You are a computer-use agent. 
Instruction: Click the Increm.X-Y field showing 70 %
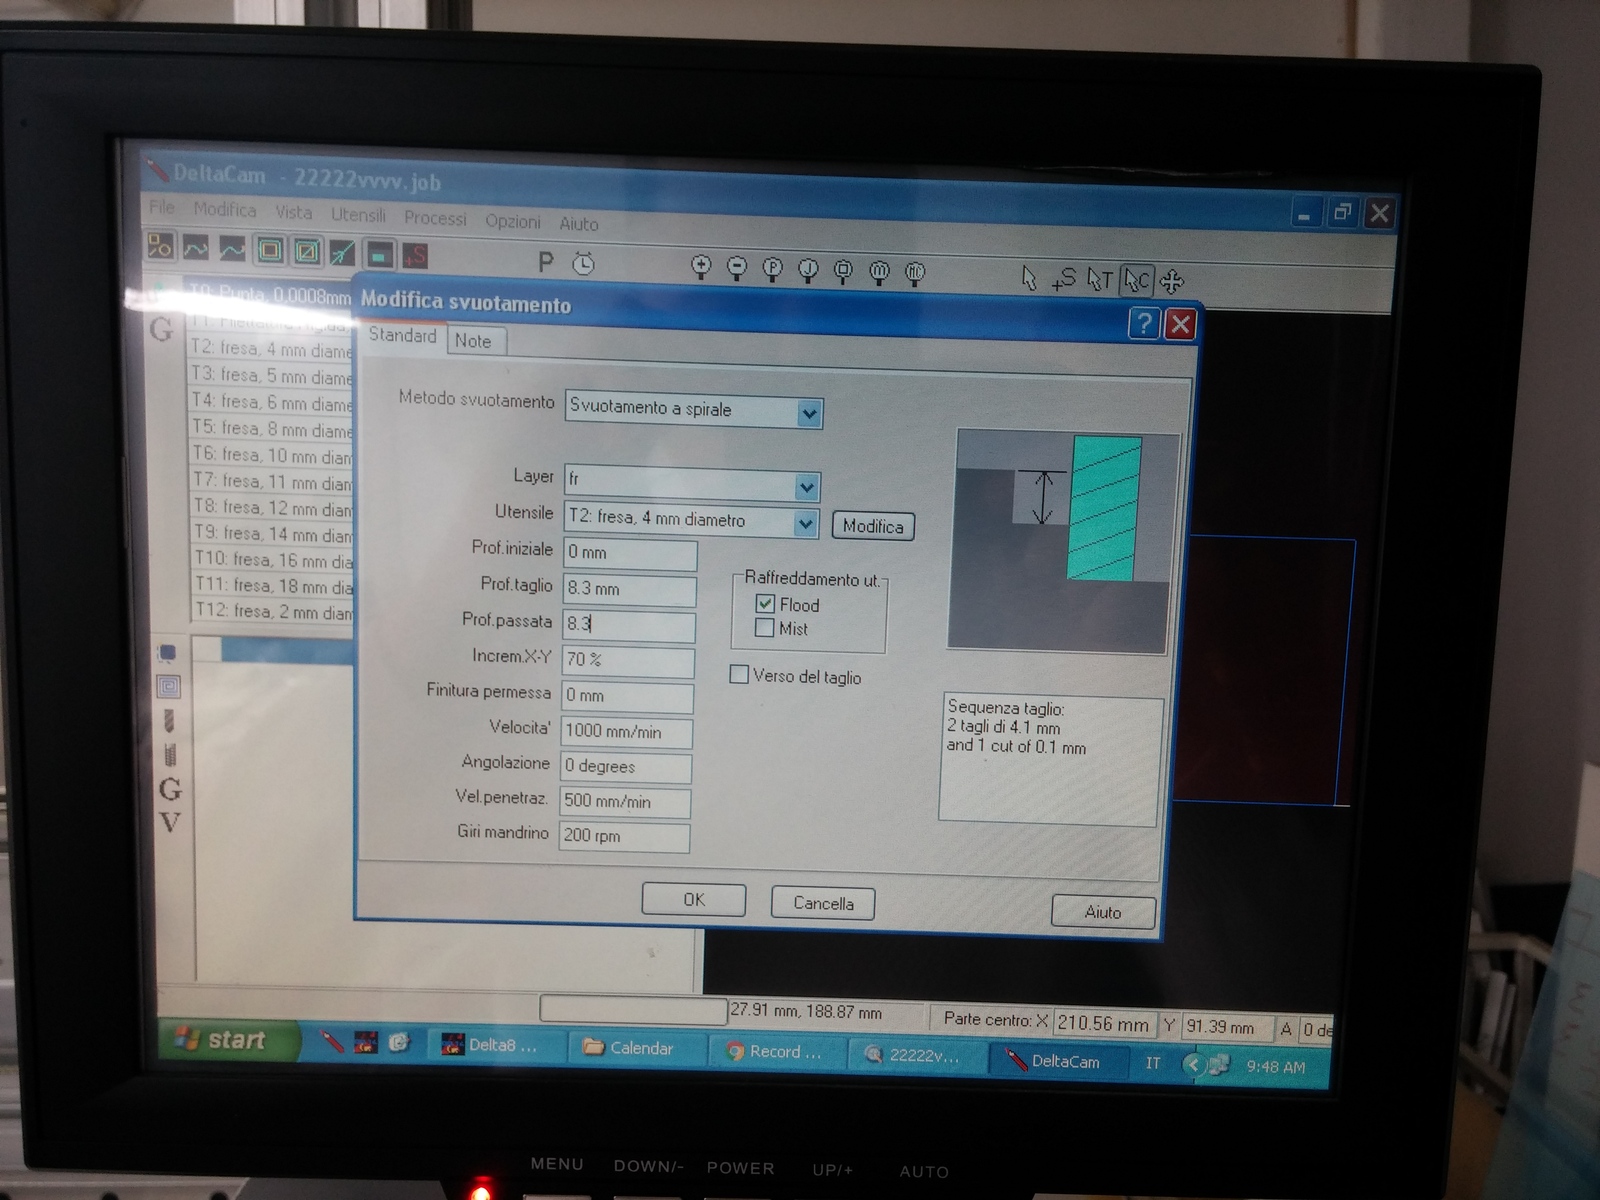click(x=628, y=661)
